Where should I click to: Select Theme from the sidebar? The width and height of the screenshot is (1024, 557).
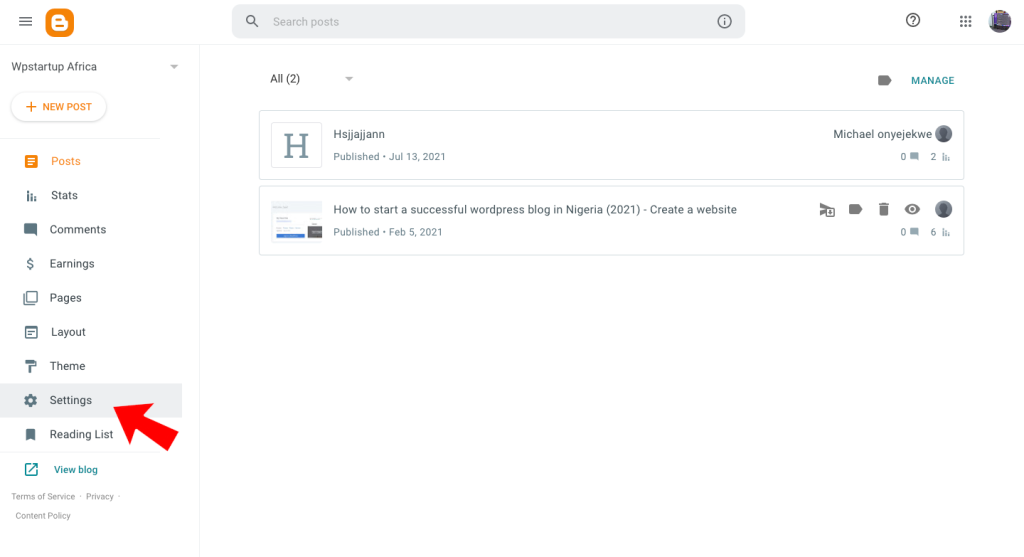(67, 366)
